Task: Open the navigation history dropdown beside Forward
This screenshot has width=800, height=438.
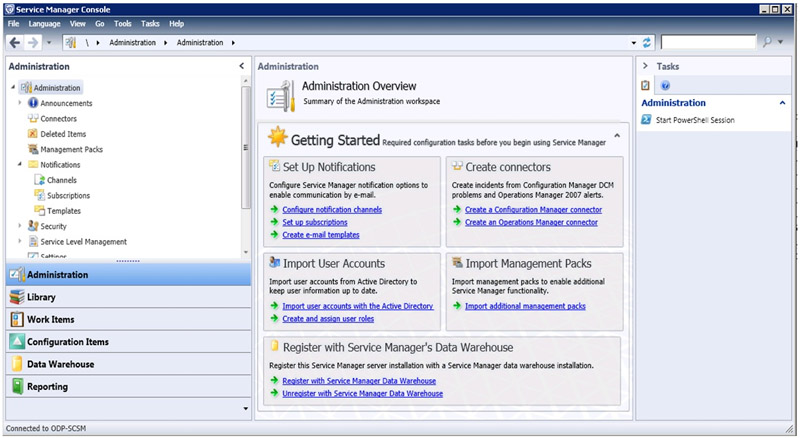Action: click(x=49, y=42)
